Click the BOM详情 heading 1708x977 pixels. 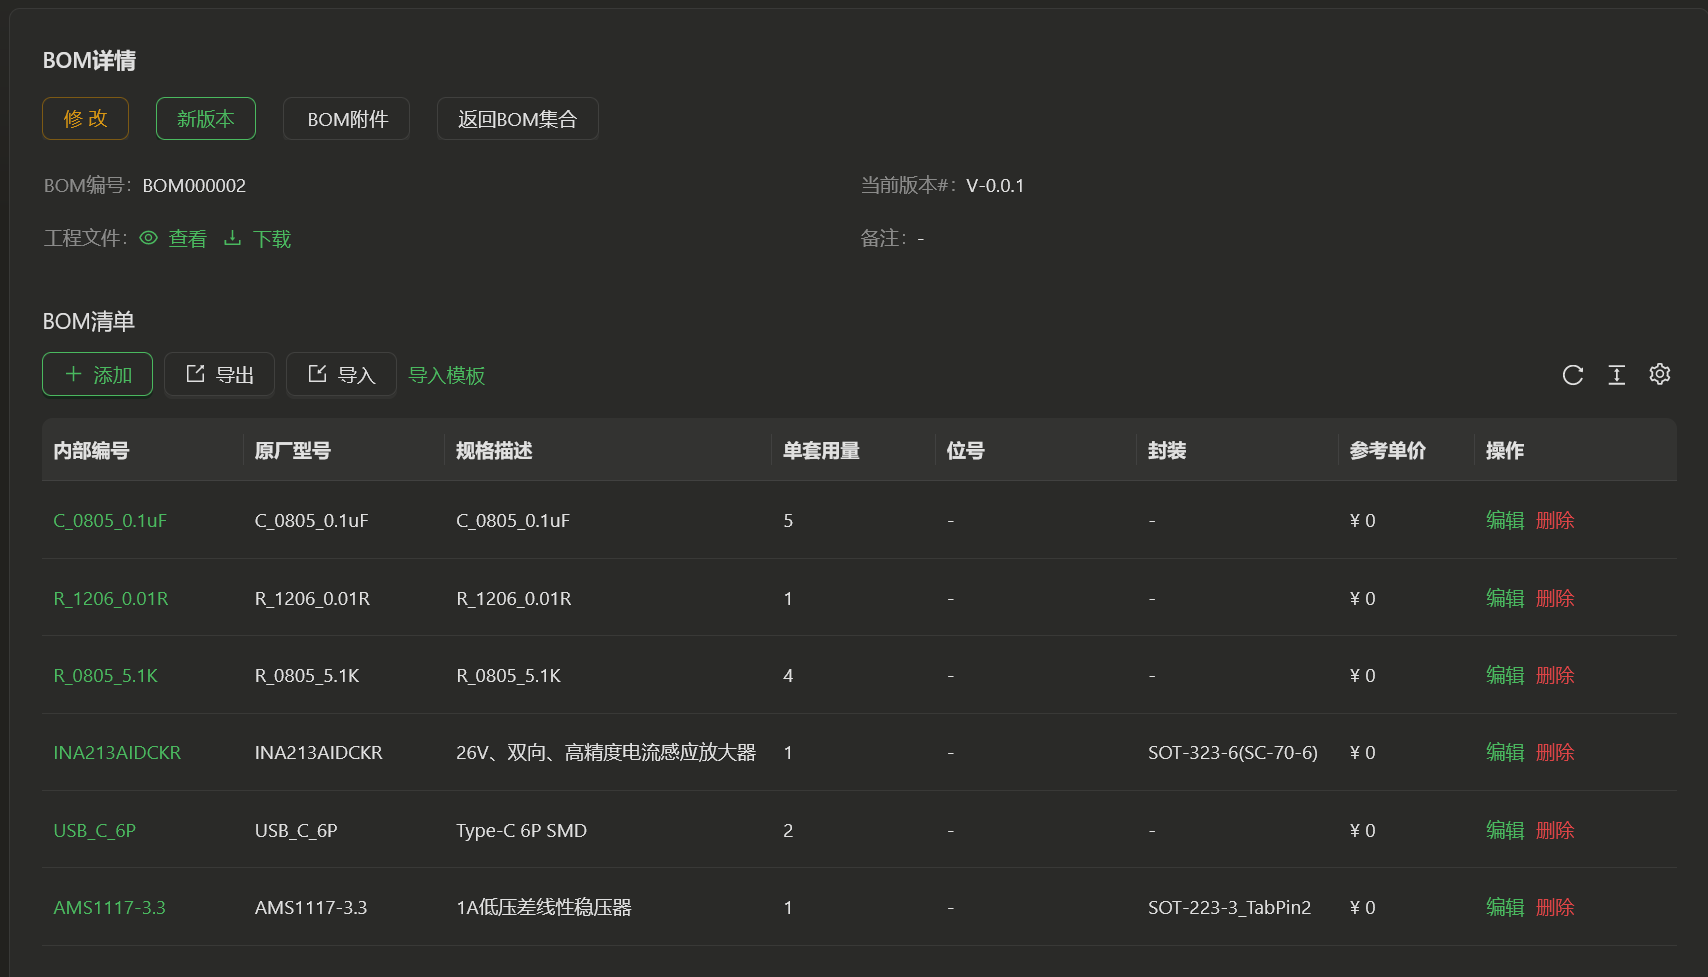89,60
